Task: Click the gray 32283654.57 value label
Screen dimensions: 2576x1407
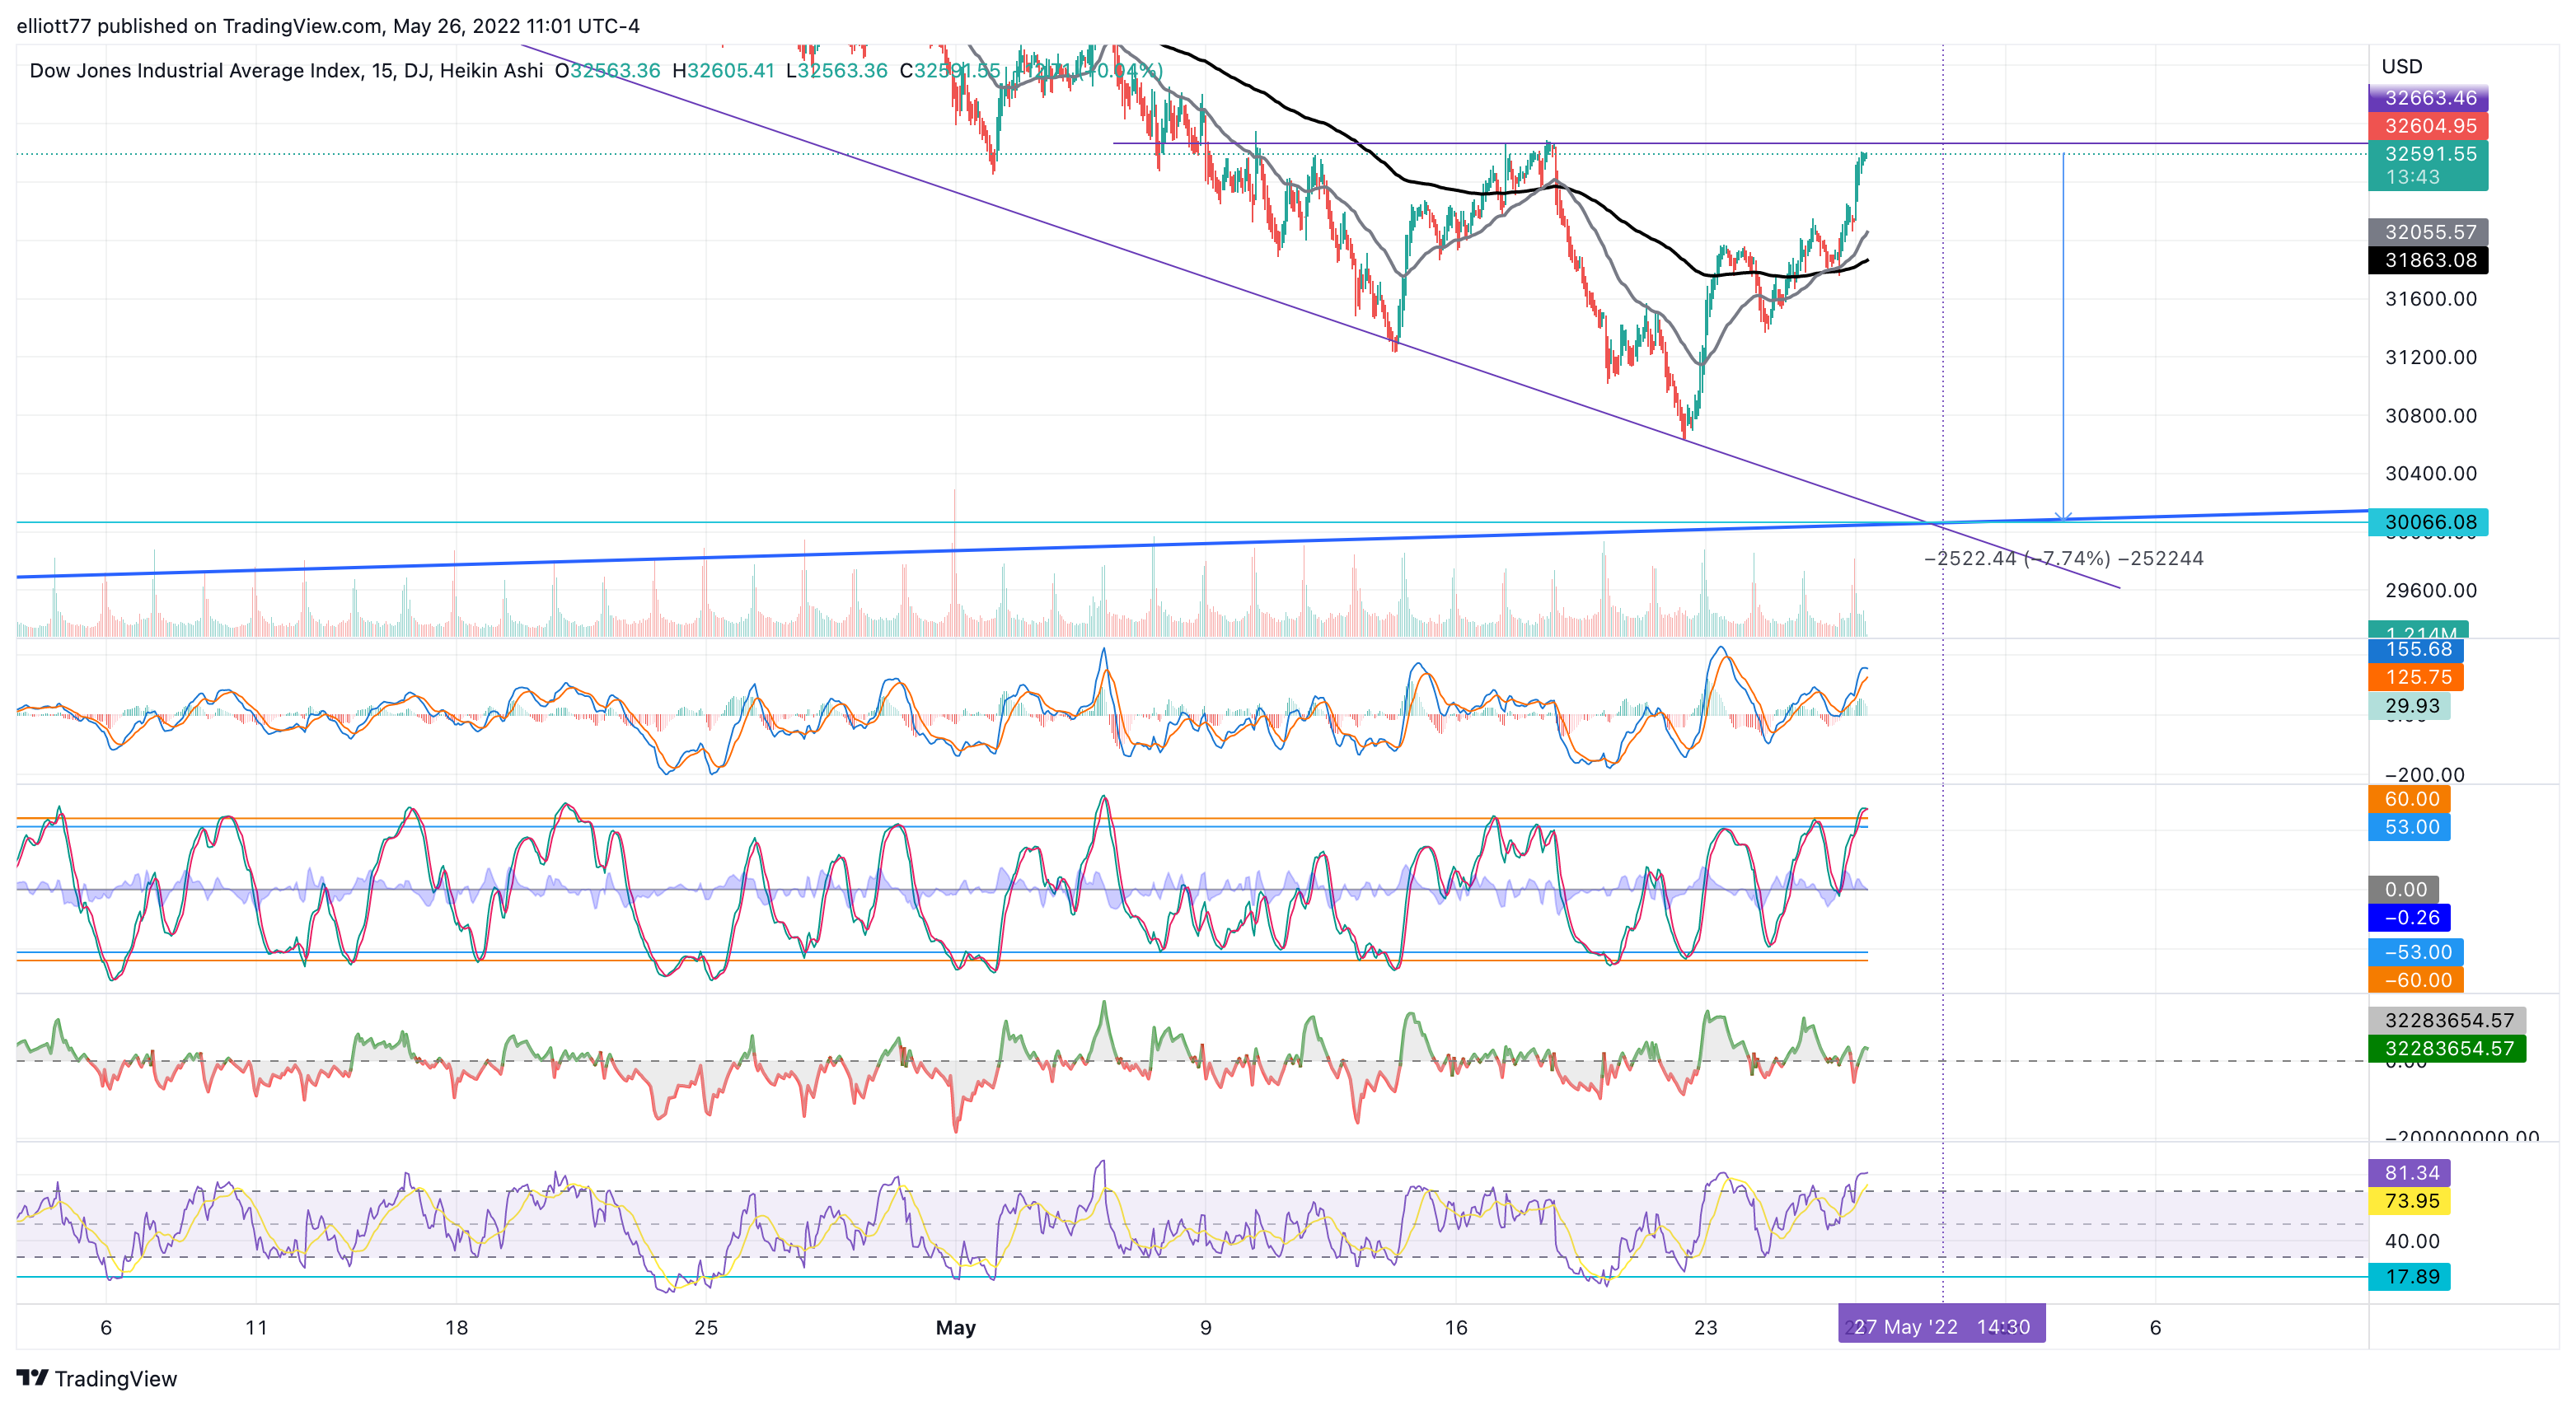Action: click(2447, 1020)
